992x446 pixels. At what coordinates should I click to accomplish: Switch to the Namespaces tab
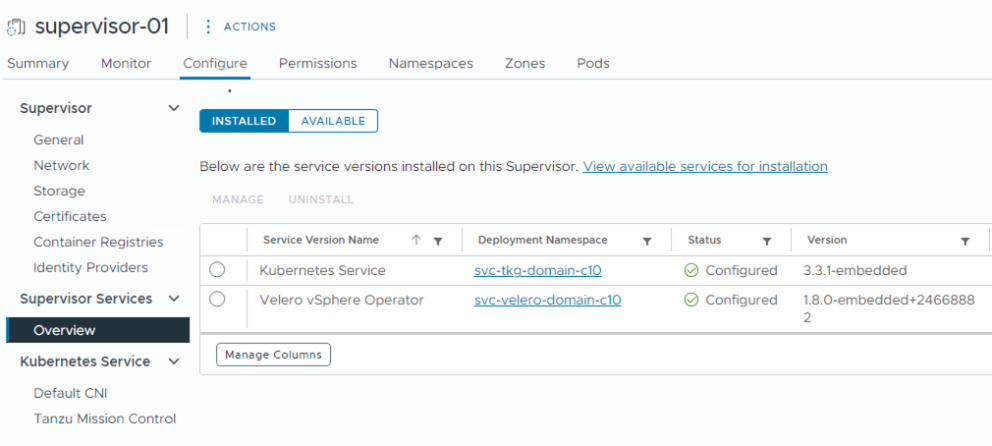(430, 63)
